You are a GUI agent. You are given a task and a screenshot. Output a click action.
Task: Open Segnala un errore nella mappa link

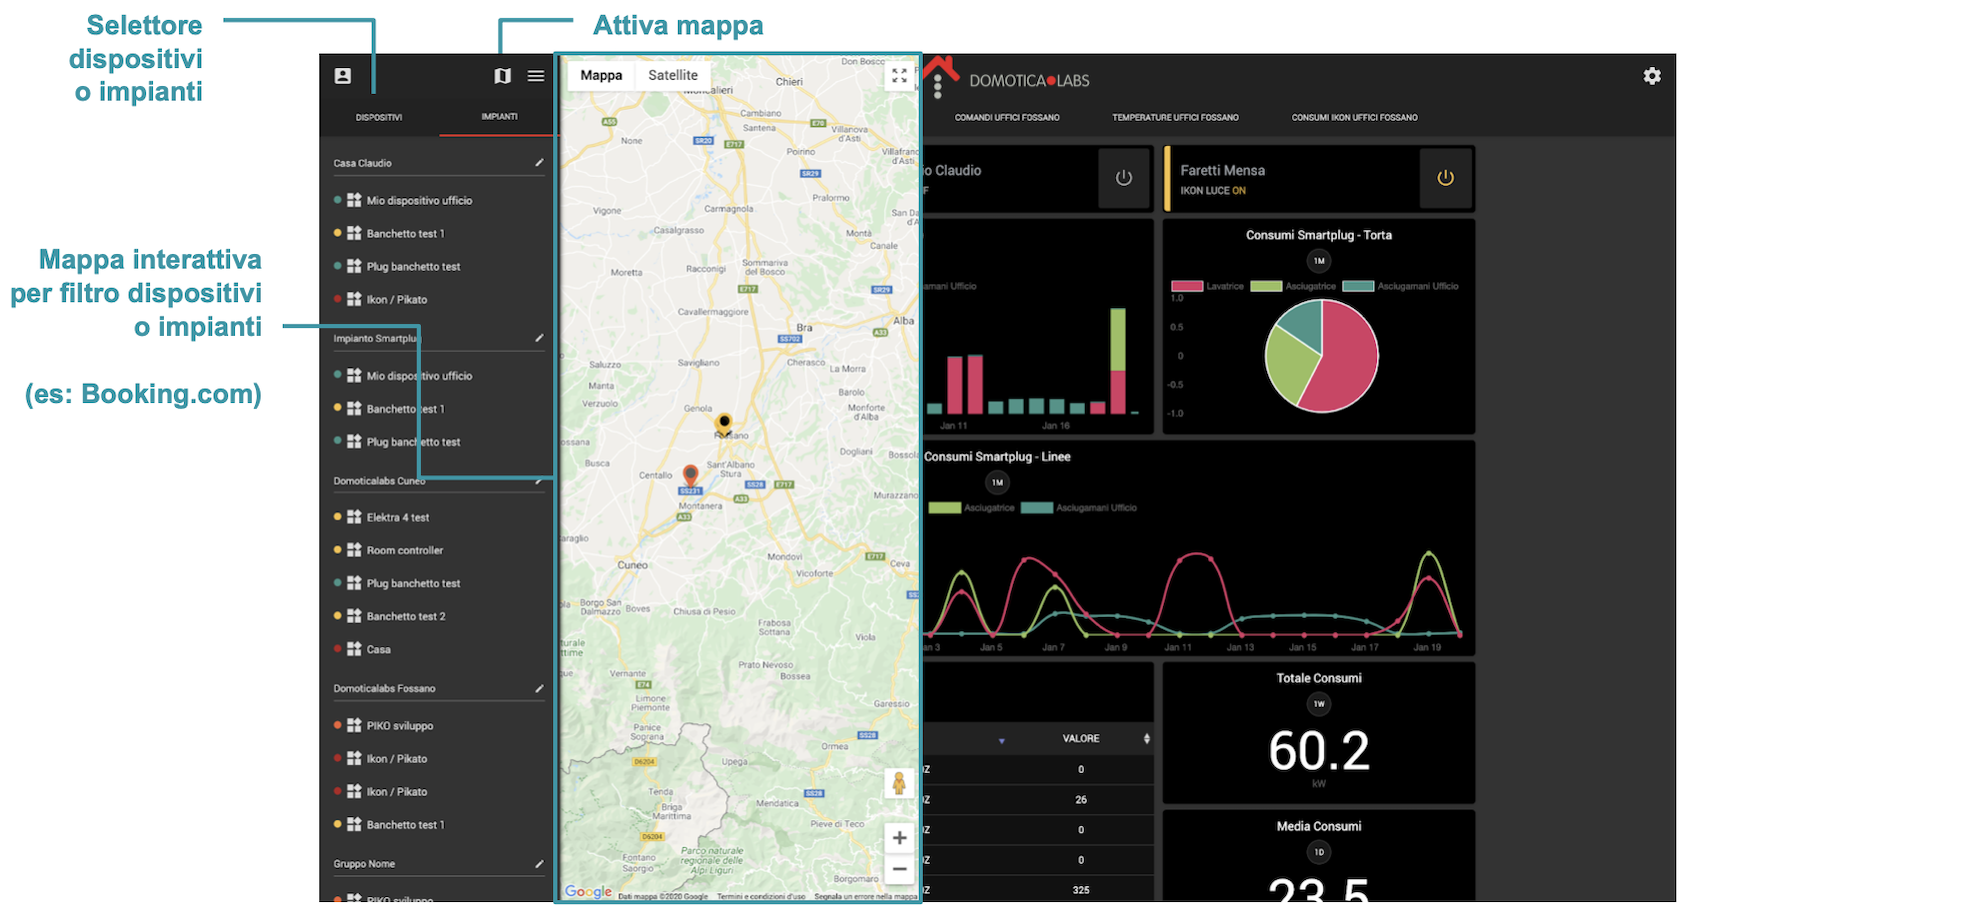[865, 896]
